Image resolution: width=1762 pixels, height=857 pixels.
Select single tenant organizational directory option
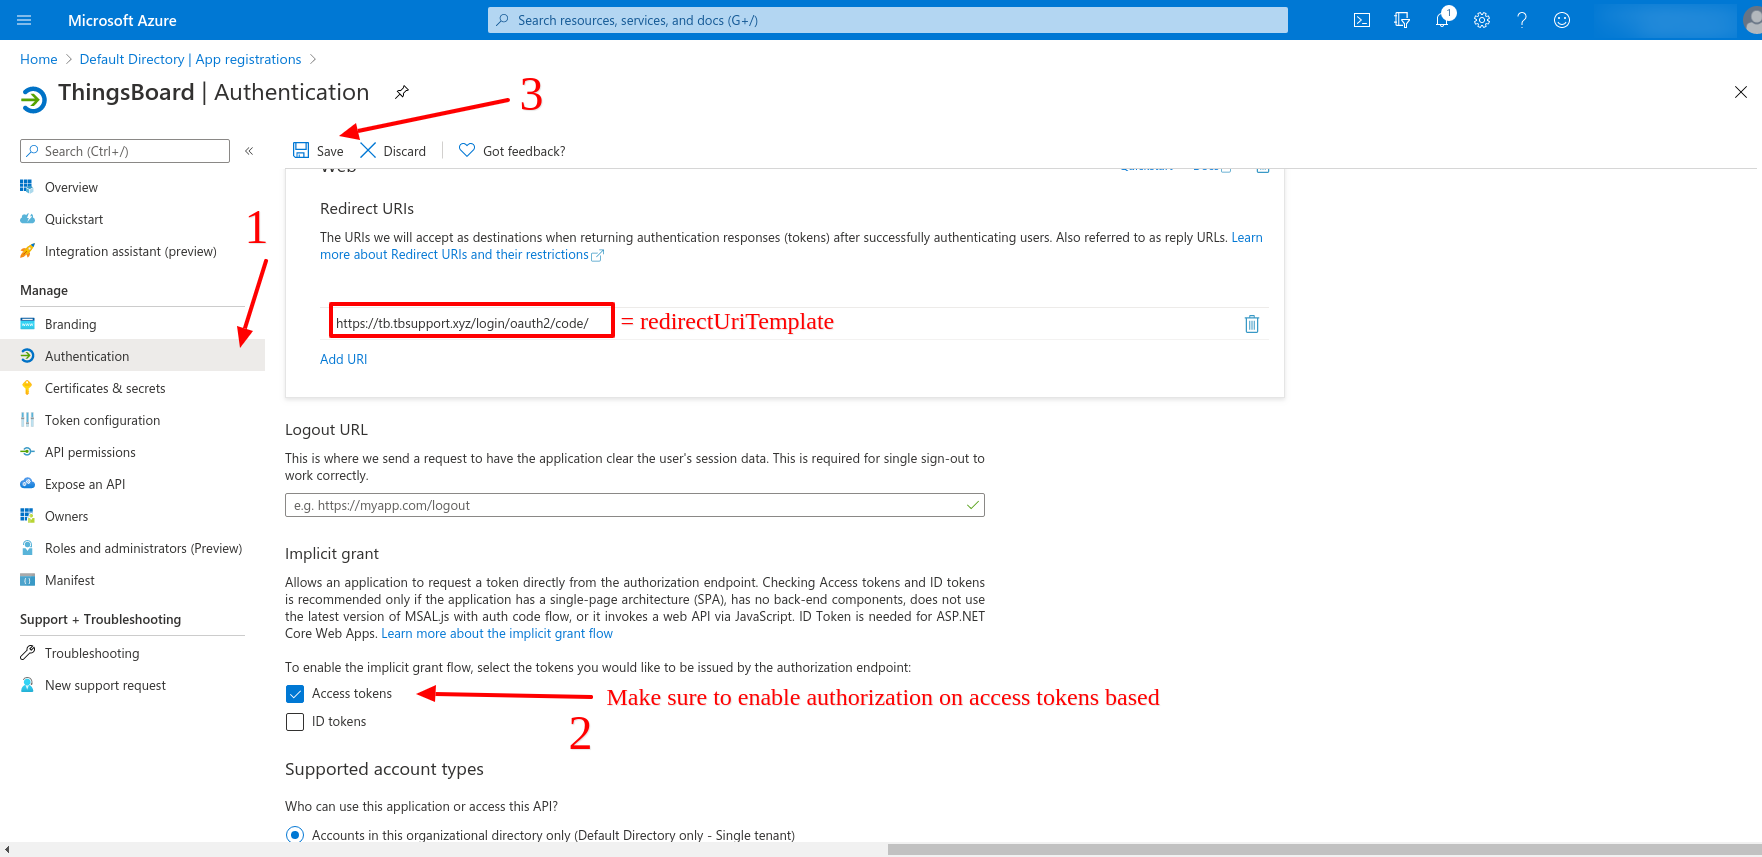pos(295,835)
